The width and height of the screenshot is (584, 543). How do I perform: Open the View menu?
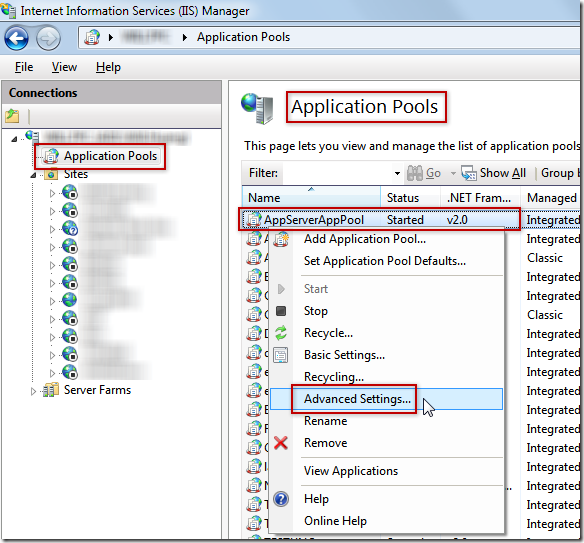tap(64, 67)
